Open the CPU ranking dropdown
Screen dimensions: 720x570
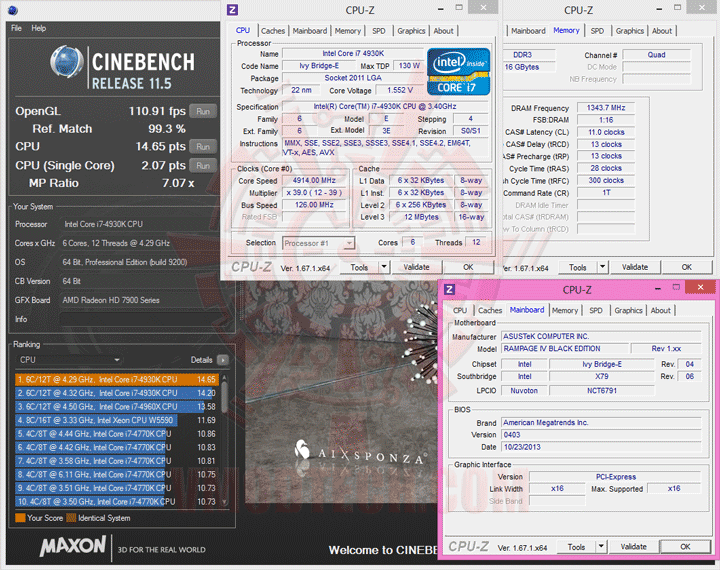(x=69, y=360)
